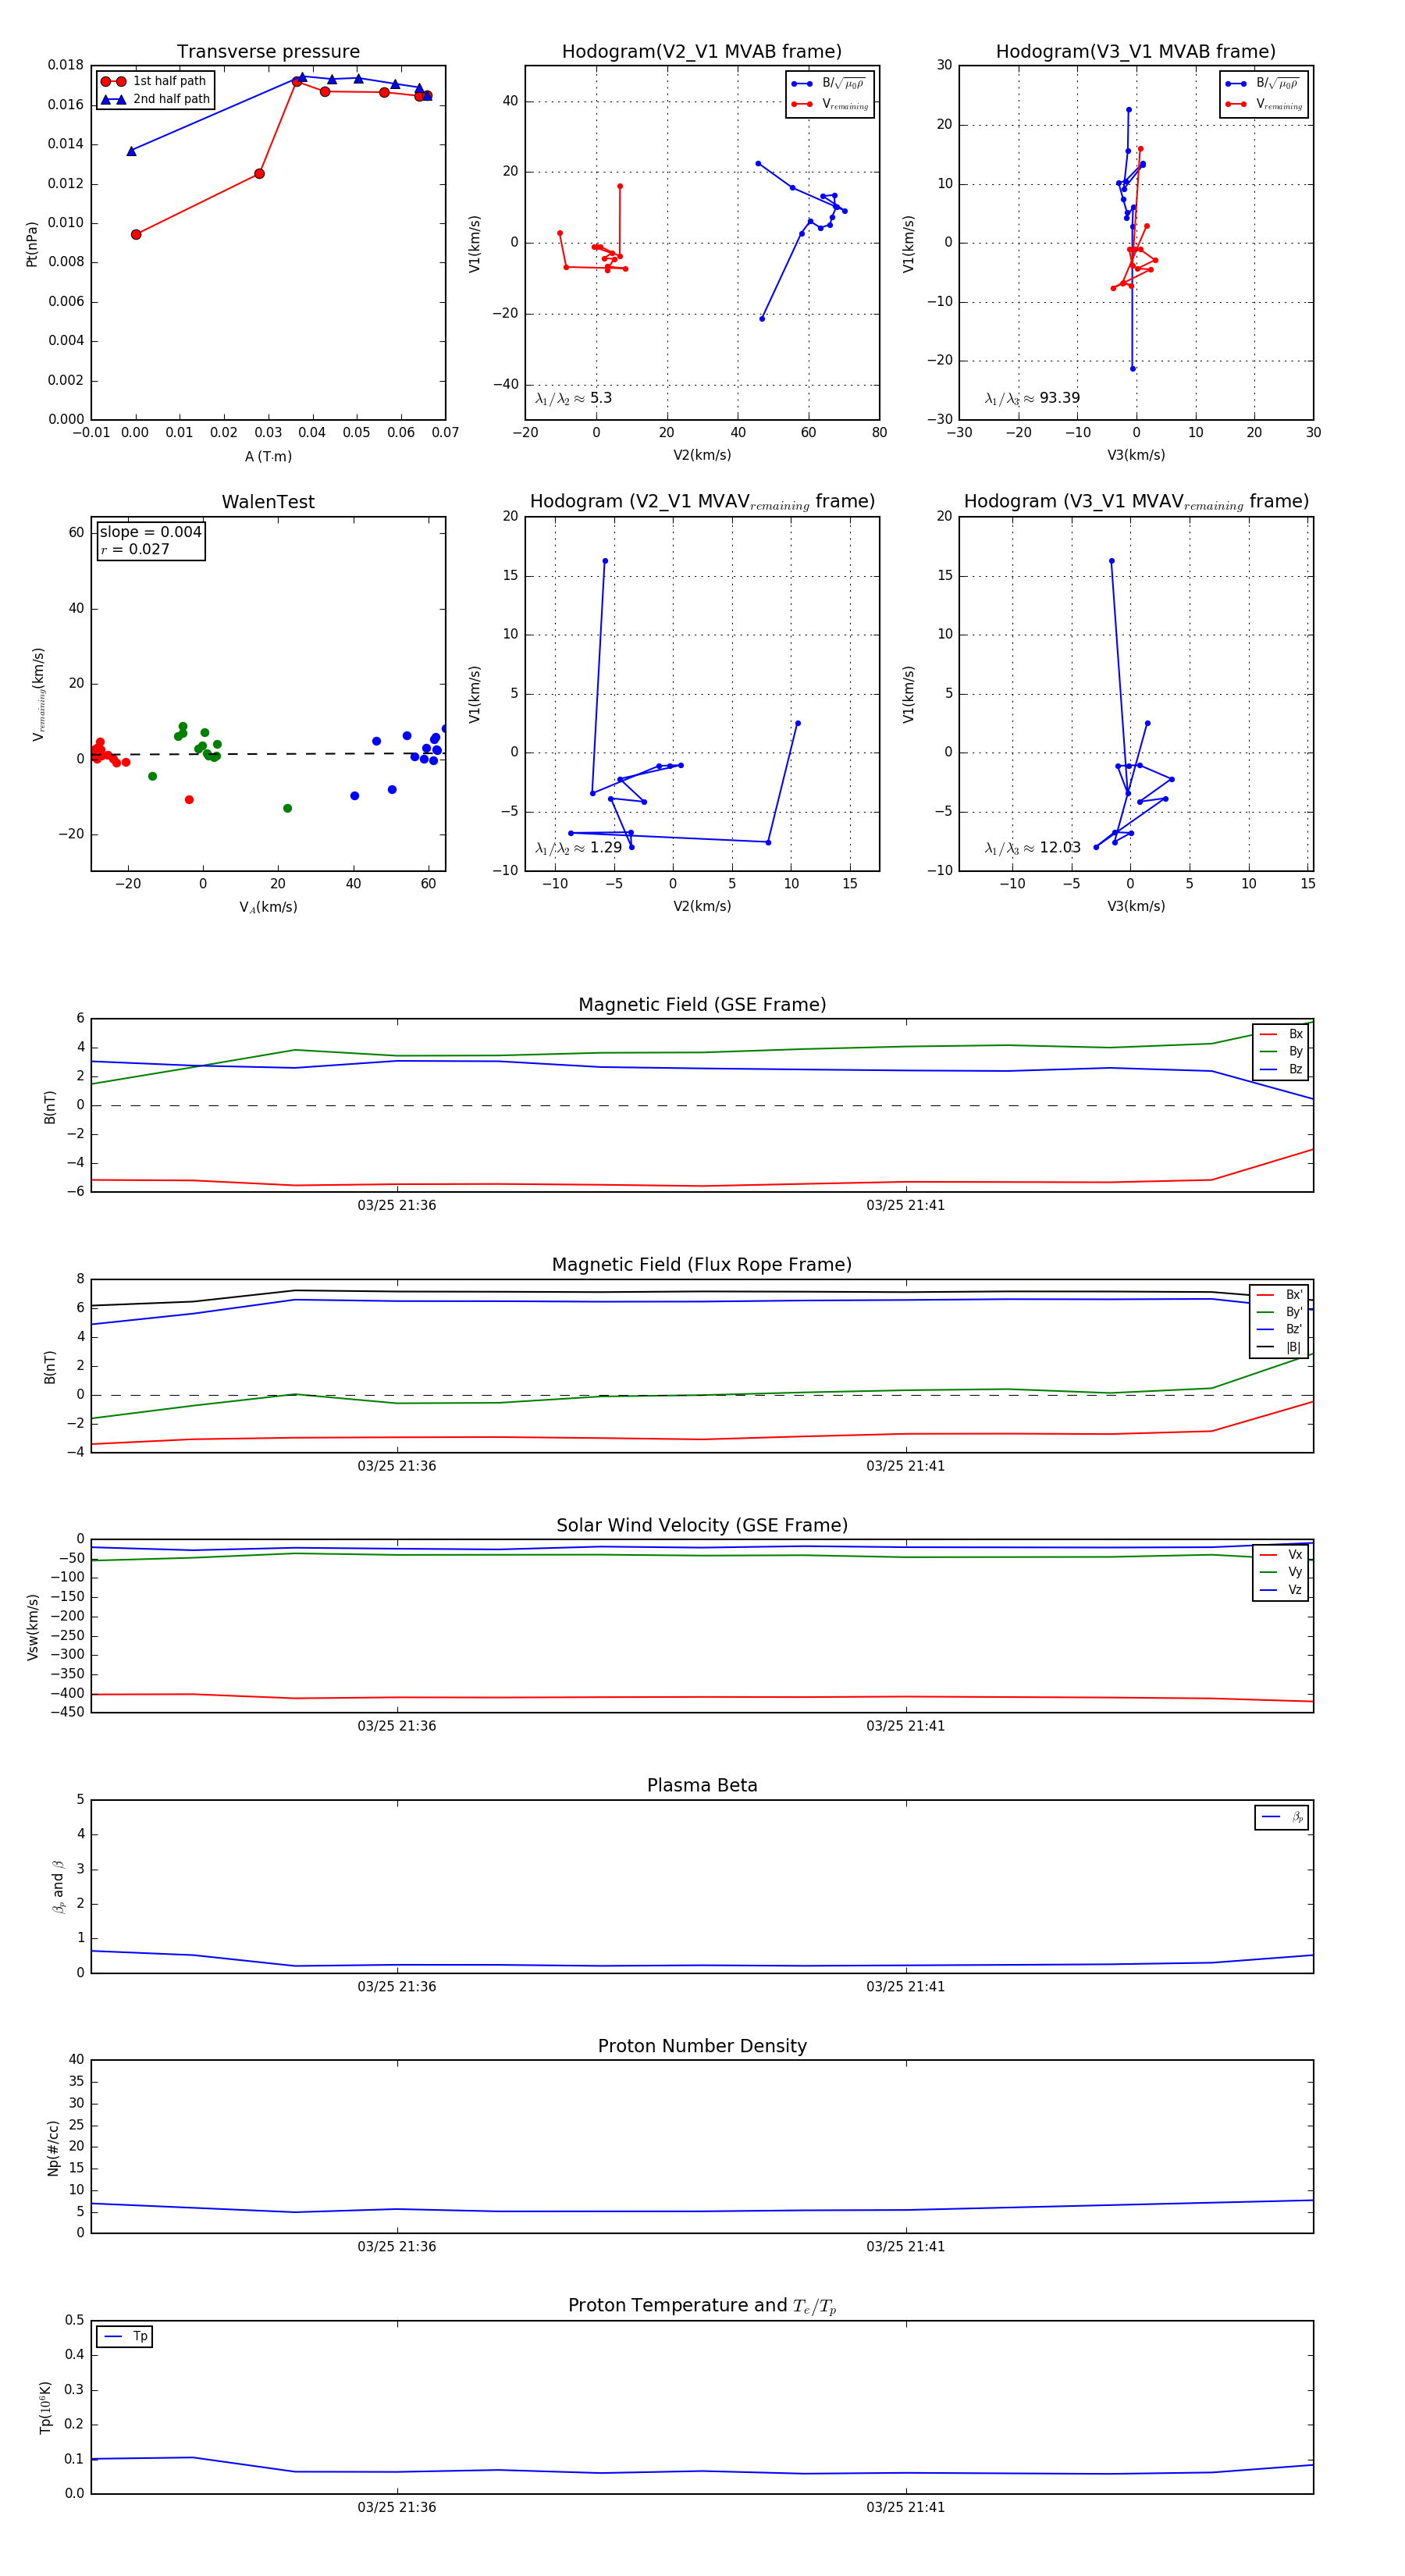Click the "V3(km/s)" x-axis label of V3_V1 MVAB hodogram
This screenshot has height=2576, width=1405.
click(1136, 455)
